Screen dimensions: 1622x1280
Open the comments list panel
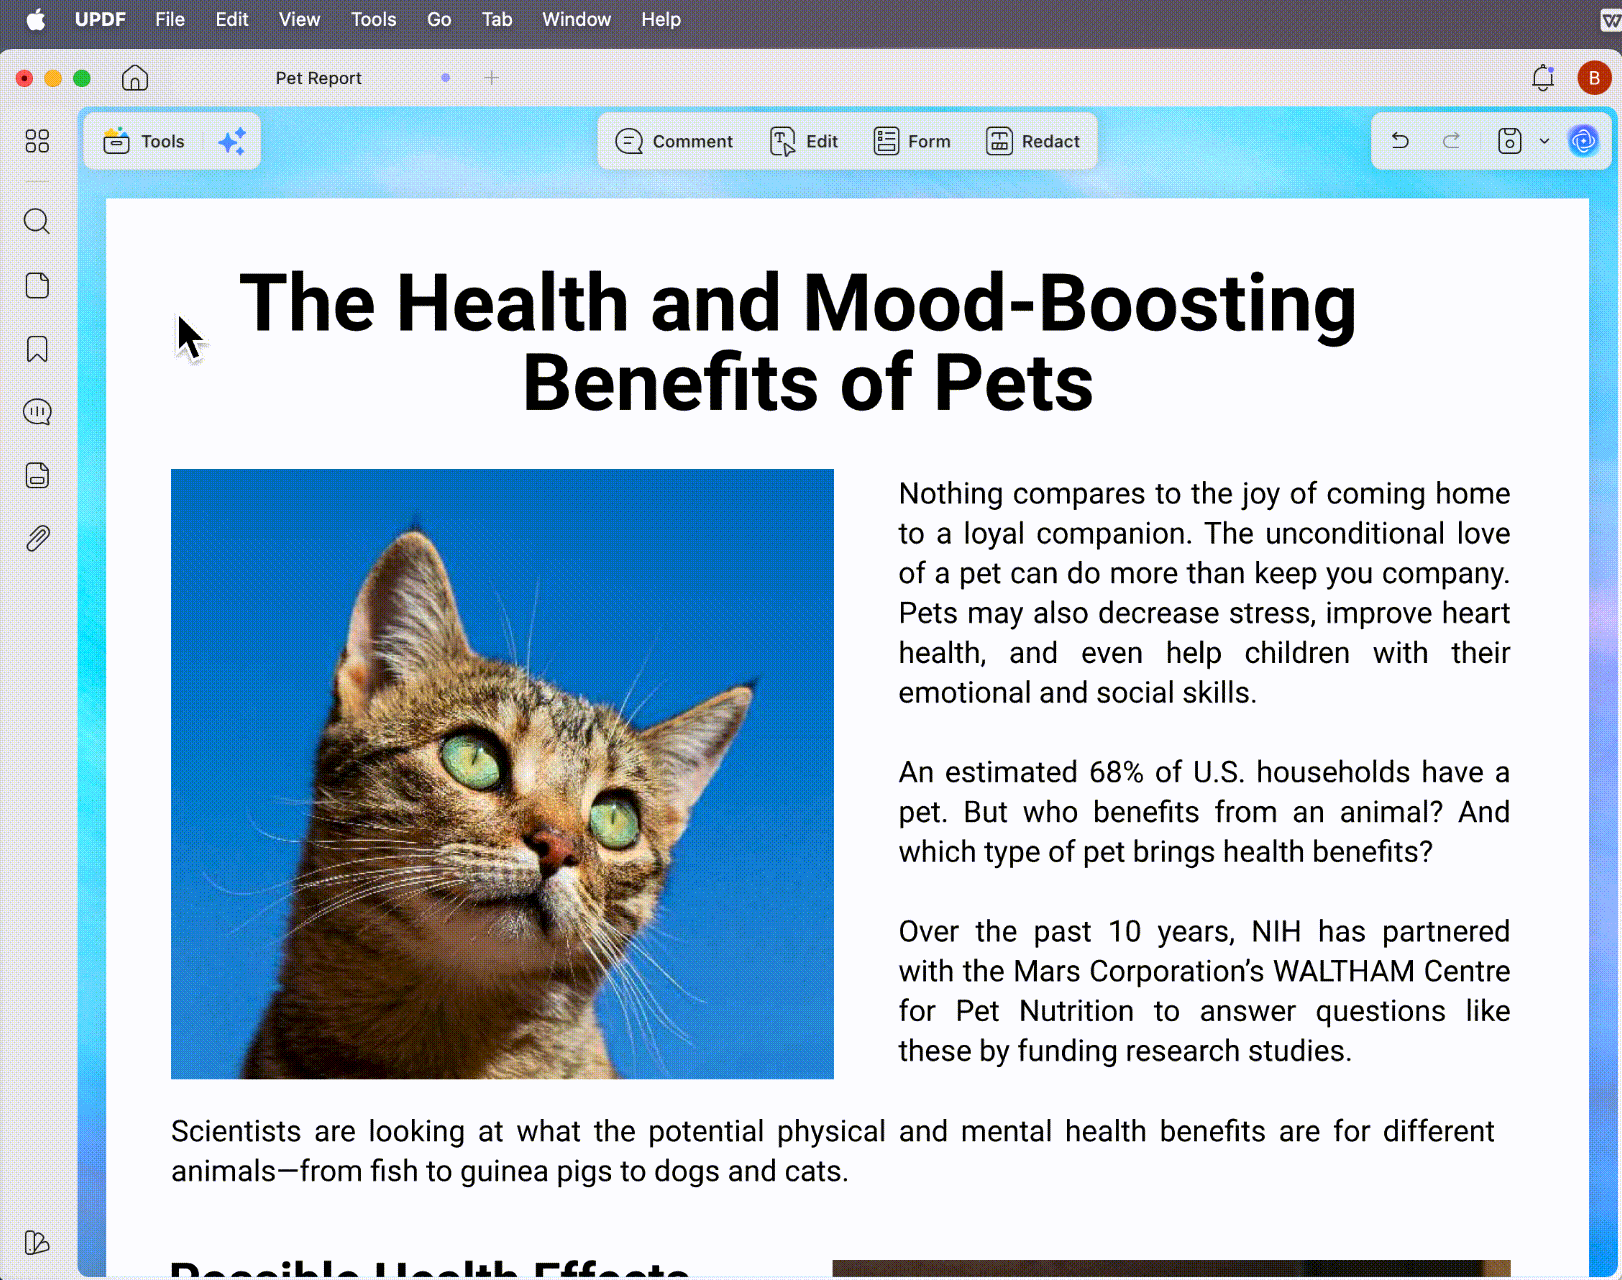point(37,412)
